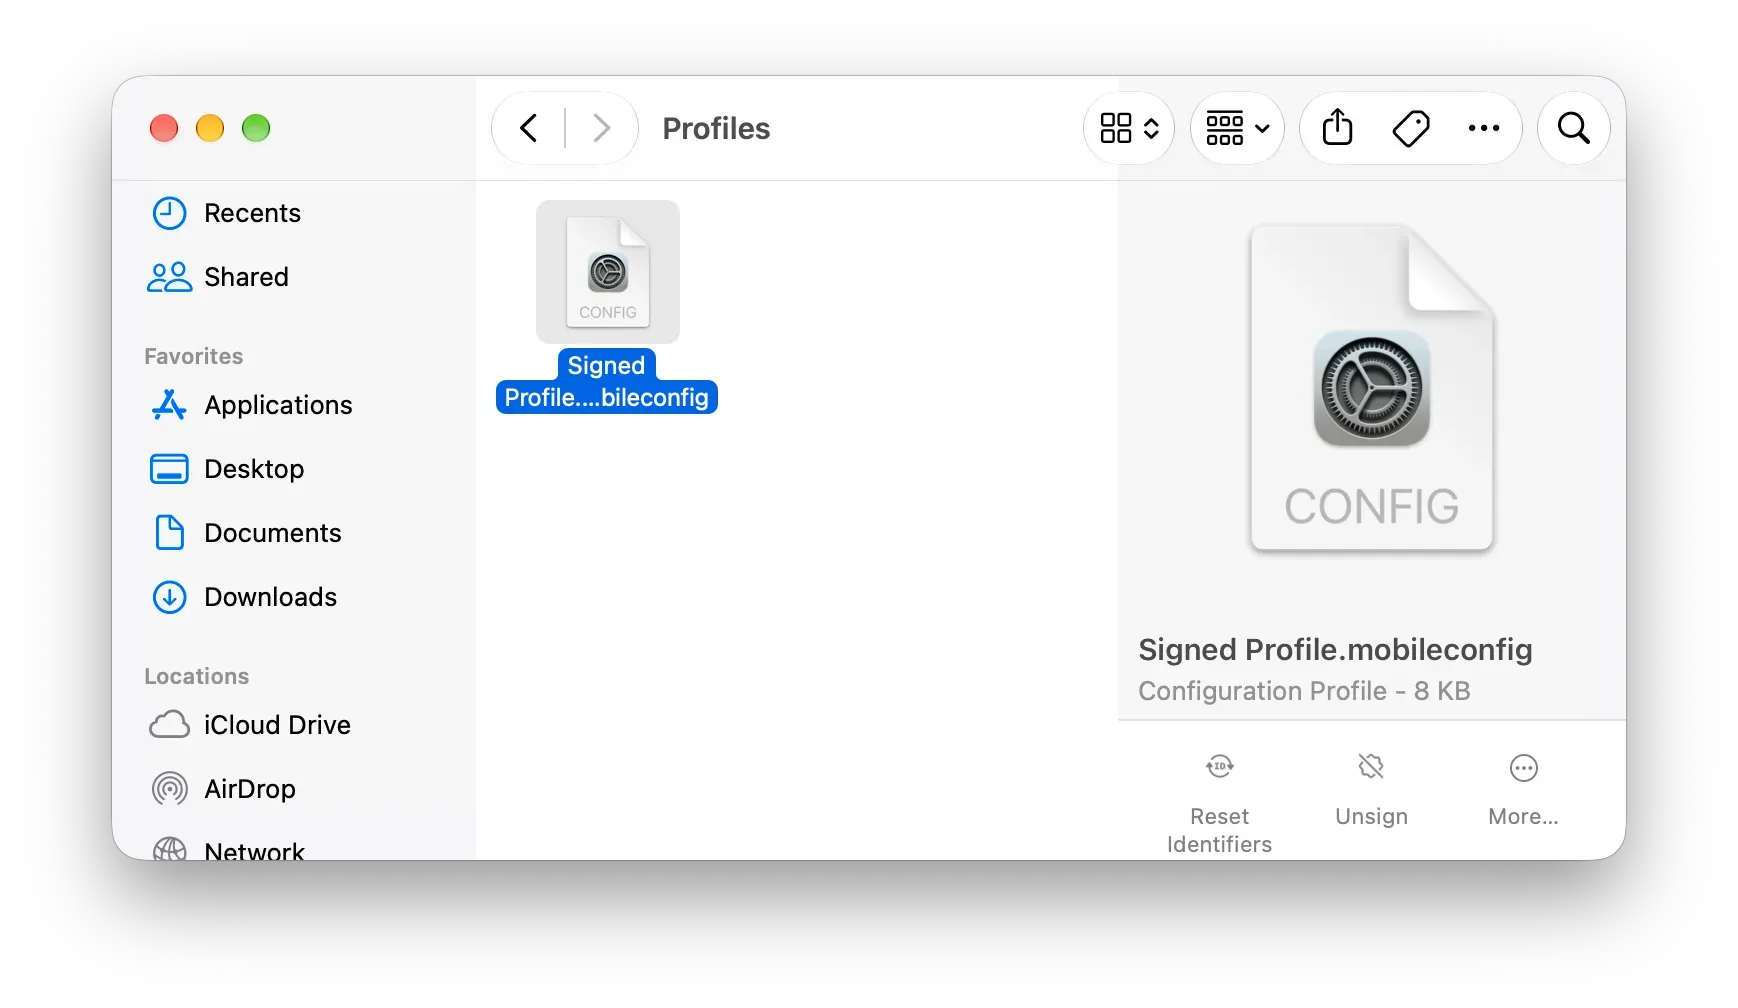Click the Signed Profile.mobileconfig preview title
1738x1008 pixels.
coord(1335,650)
